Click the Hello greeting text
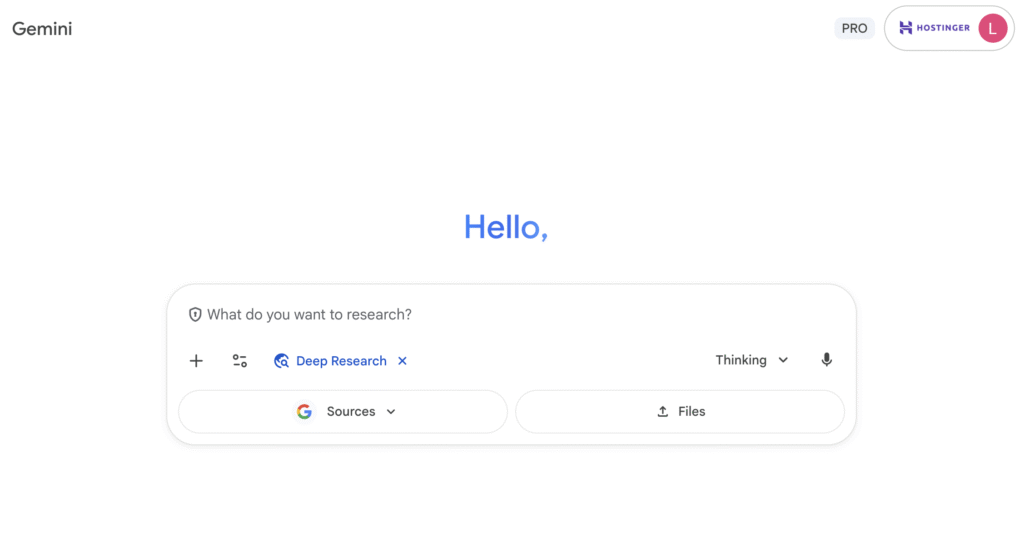The image size is (1024, 558). click(506, 228)
